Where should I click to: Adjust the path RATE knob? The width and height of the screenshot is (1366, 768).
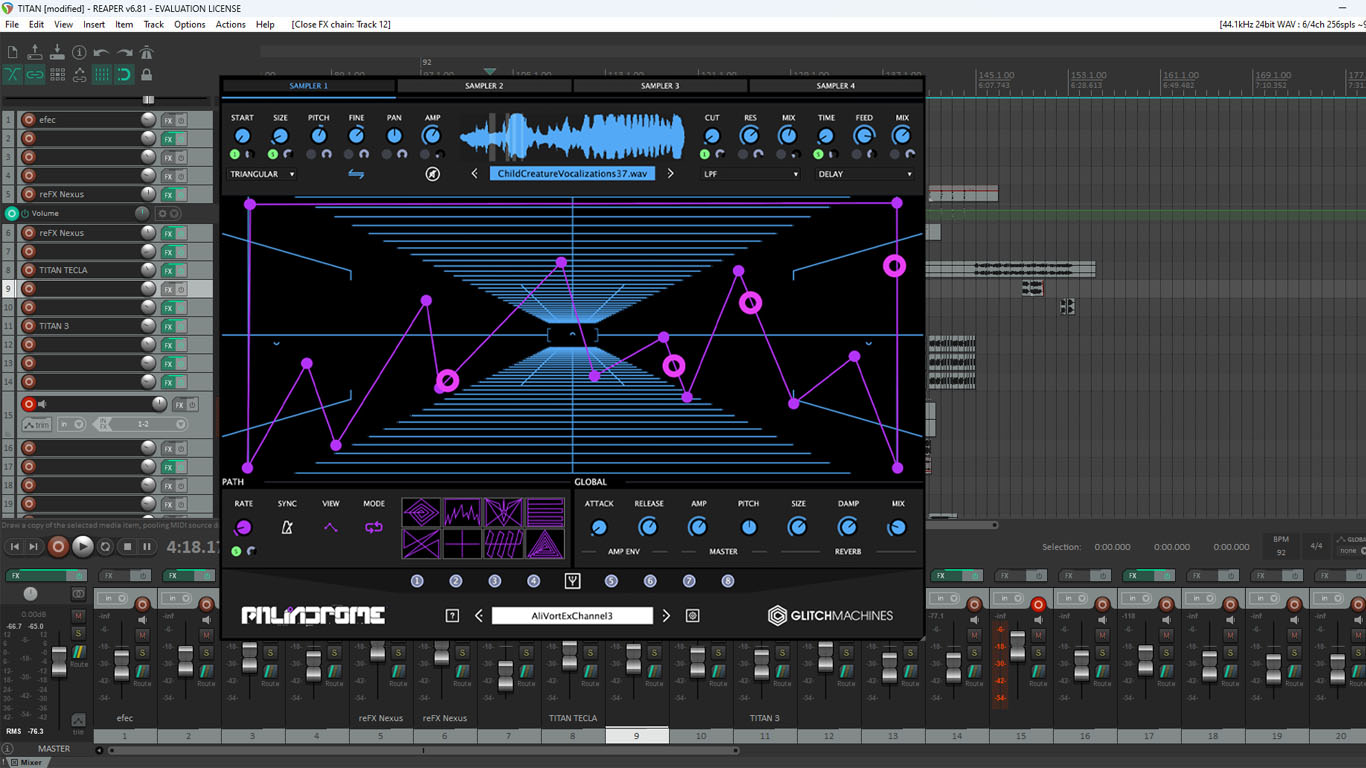point(243,527)
